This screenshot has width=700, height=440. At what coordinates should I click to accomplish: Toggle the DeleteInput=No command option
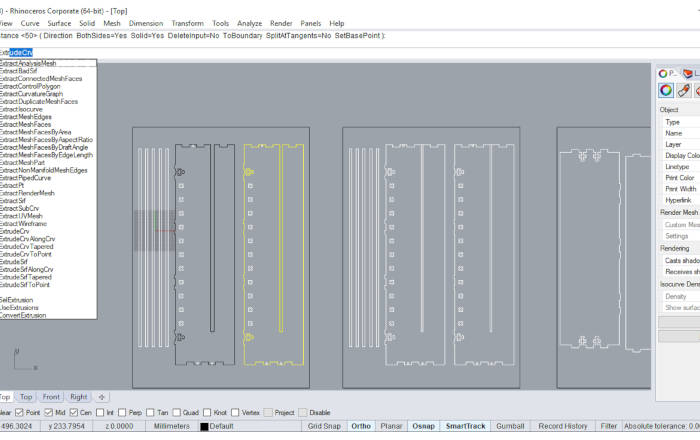[193, 36]
